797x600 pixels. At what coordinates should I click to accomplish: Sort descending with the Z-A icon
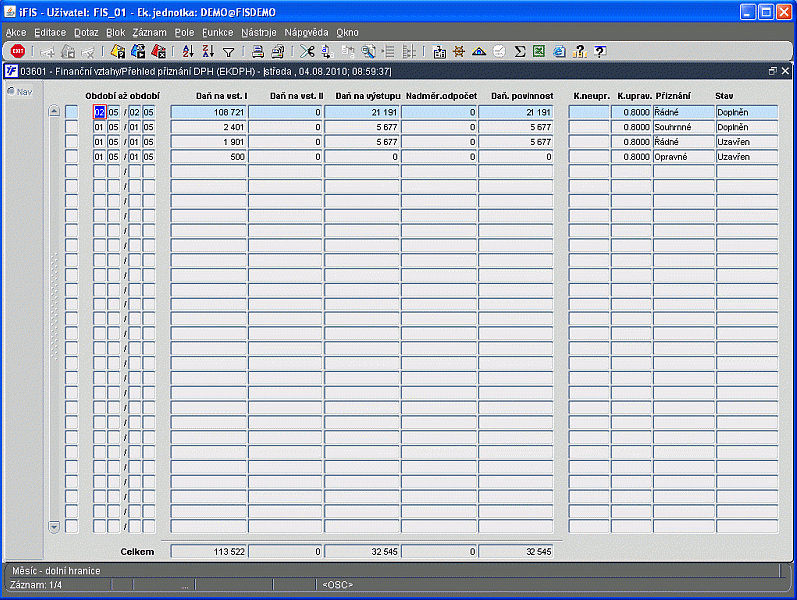tap(208, 51)
